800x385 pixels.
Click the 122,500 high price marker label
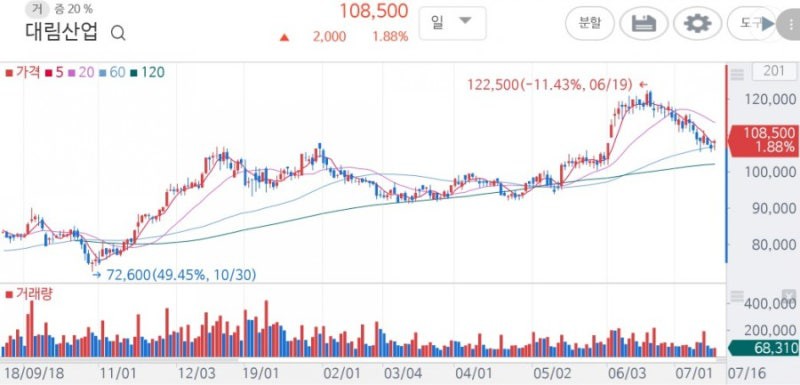tap(549, 85)
